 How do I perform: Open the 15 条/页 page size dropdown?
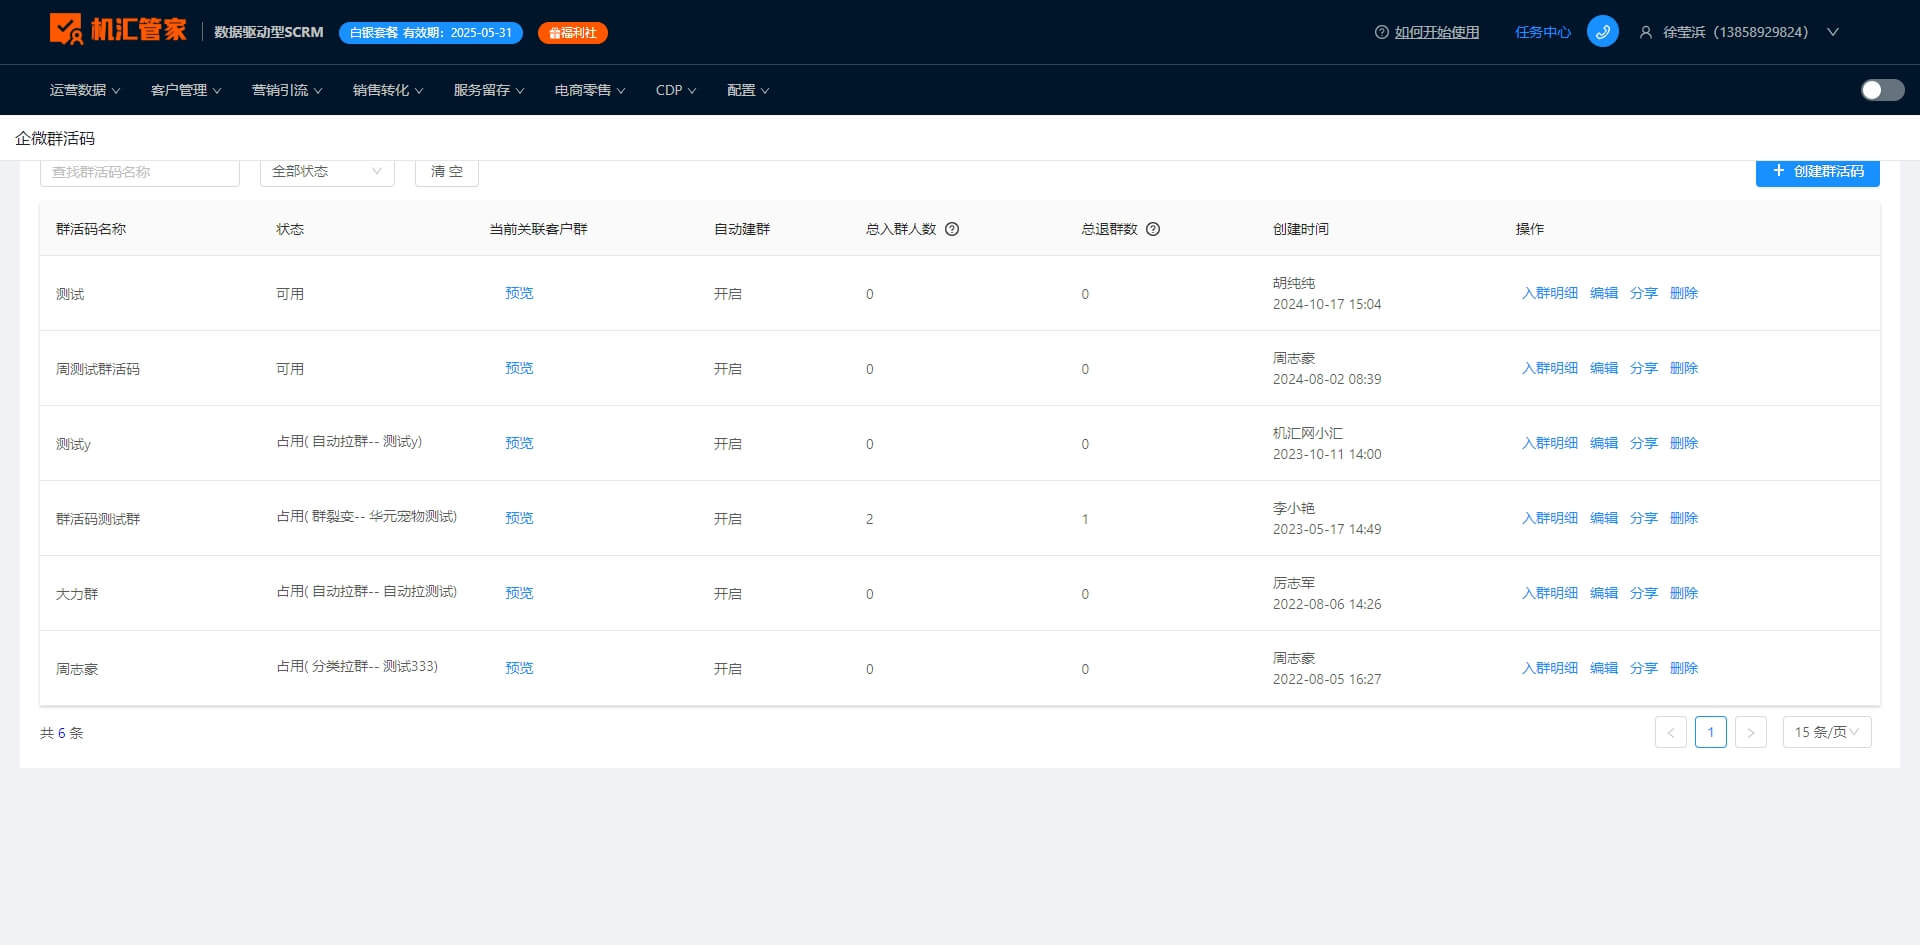click(x=1826, y=732)
